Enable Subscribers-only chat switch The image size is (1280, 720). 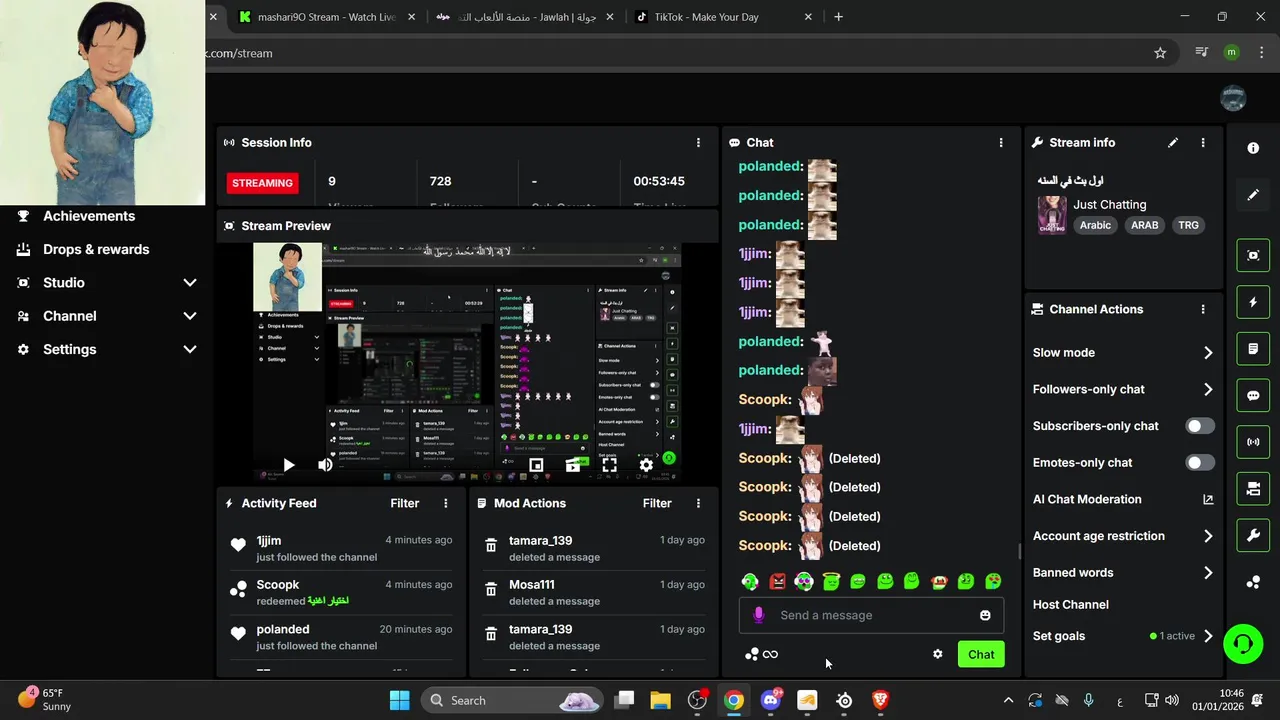[x=1200, y=426]
